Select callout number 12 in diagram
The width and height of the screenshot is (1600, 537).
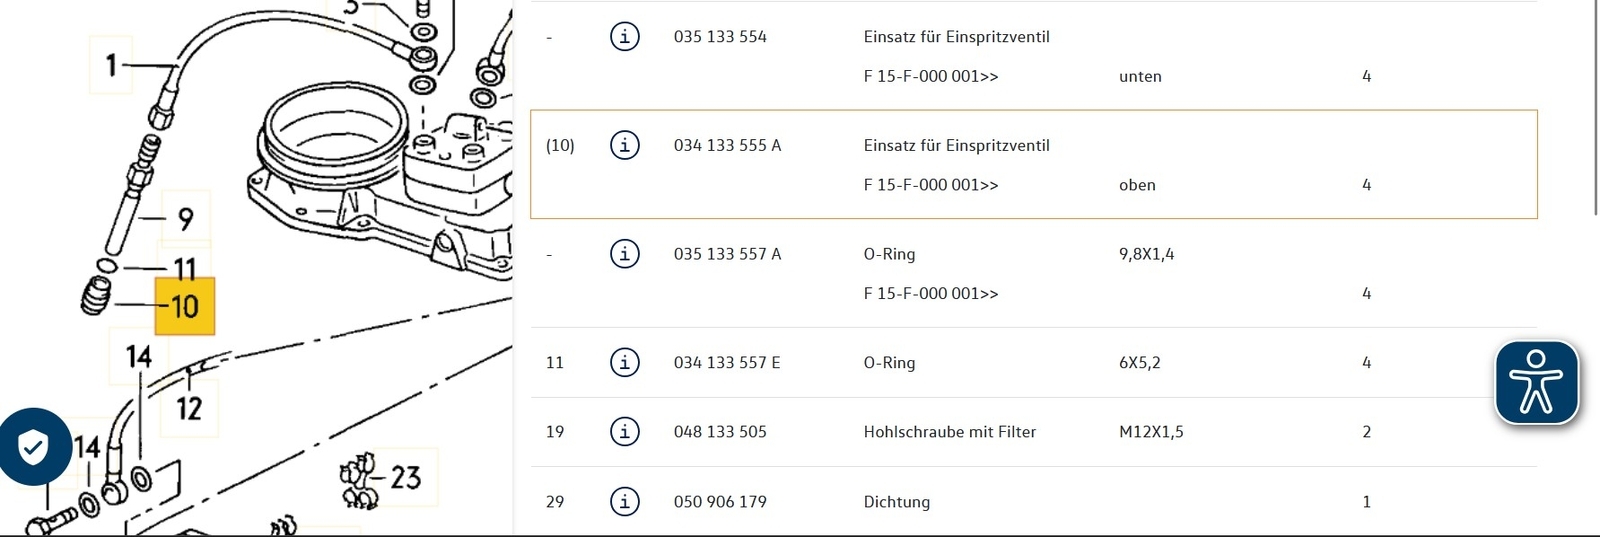coord(189,408)
